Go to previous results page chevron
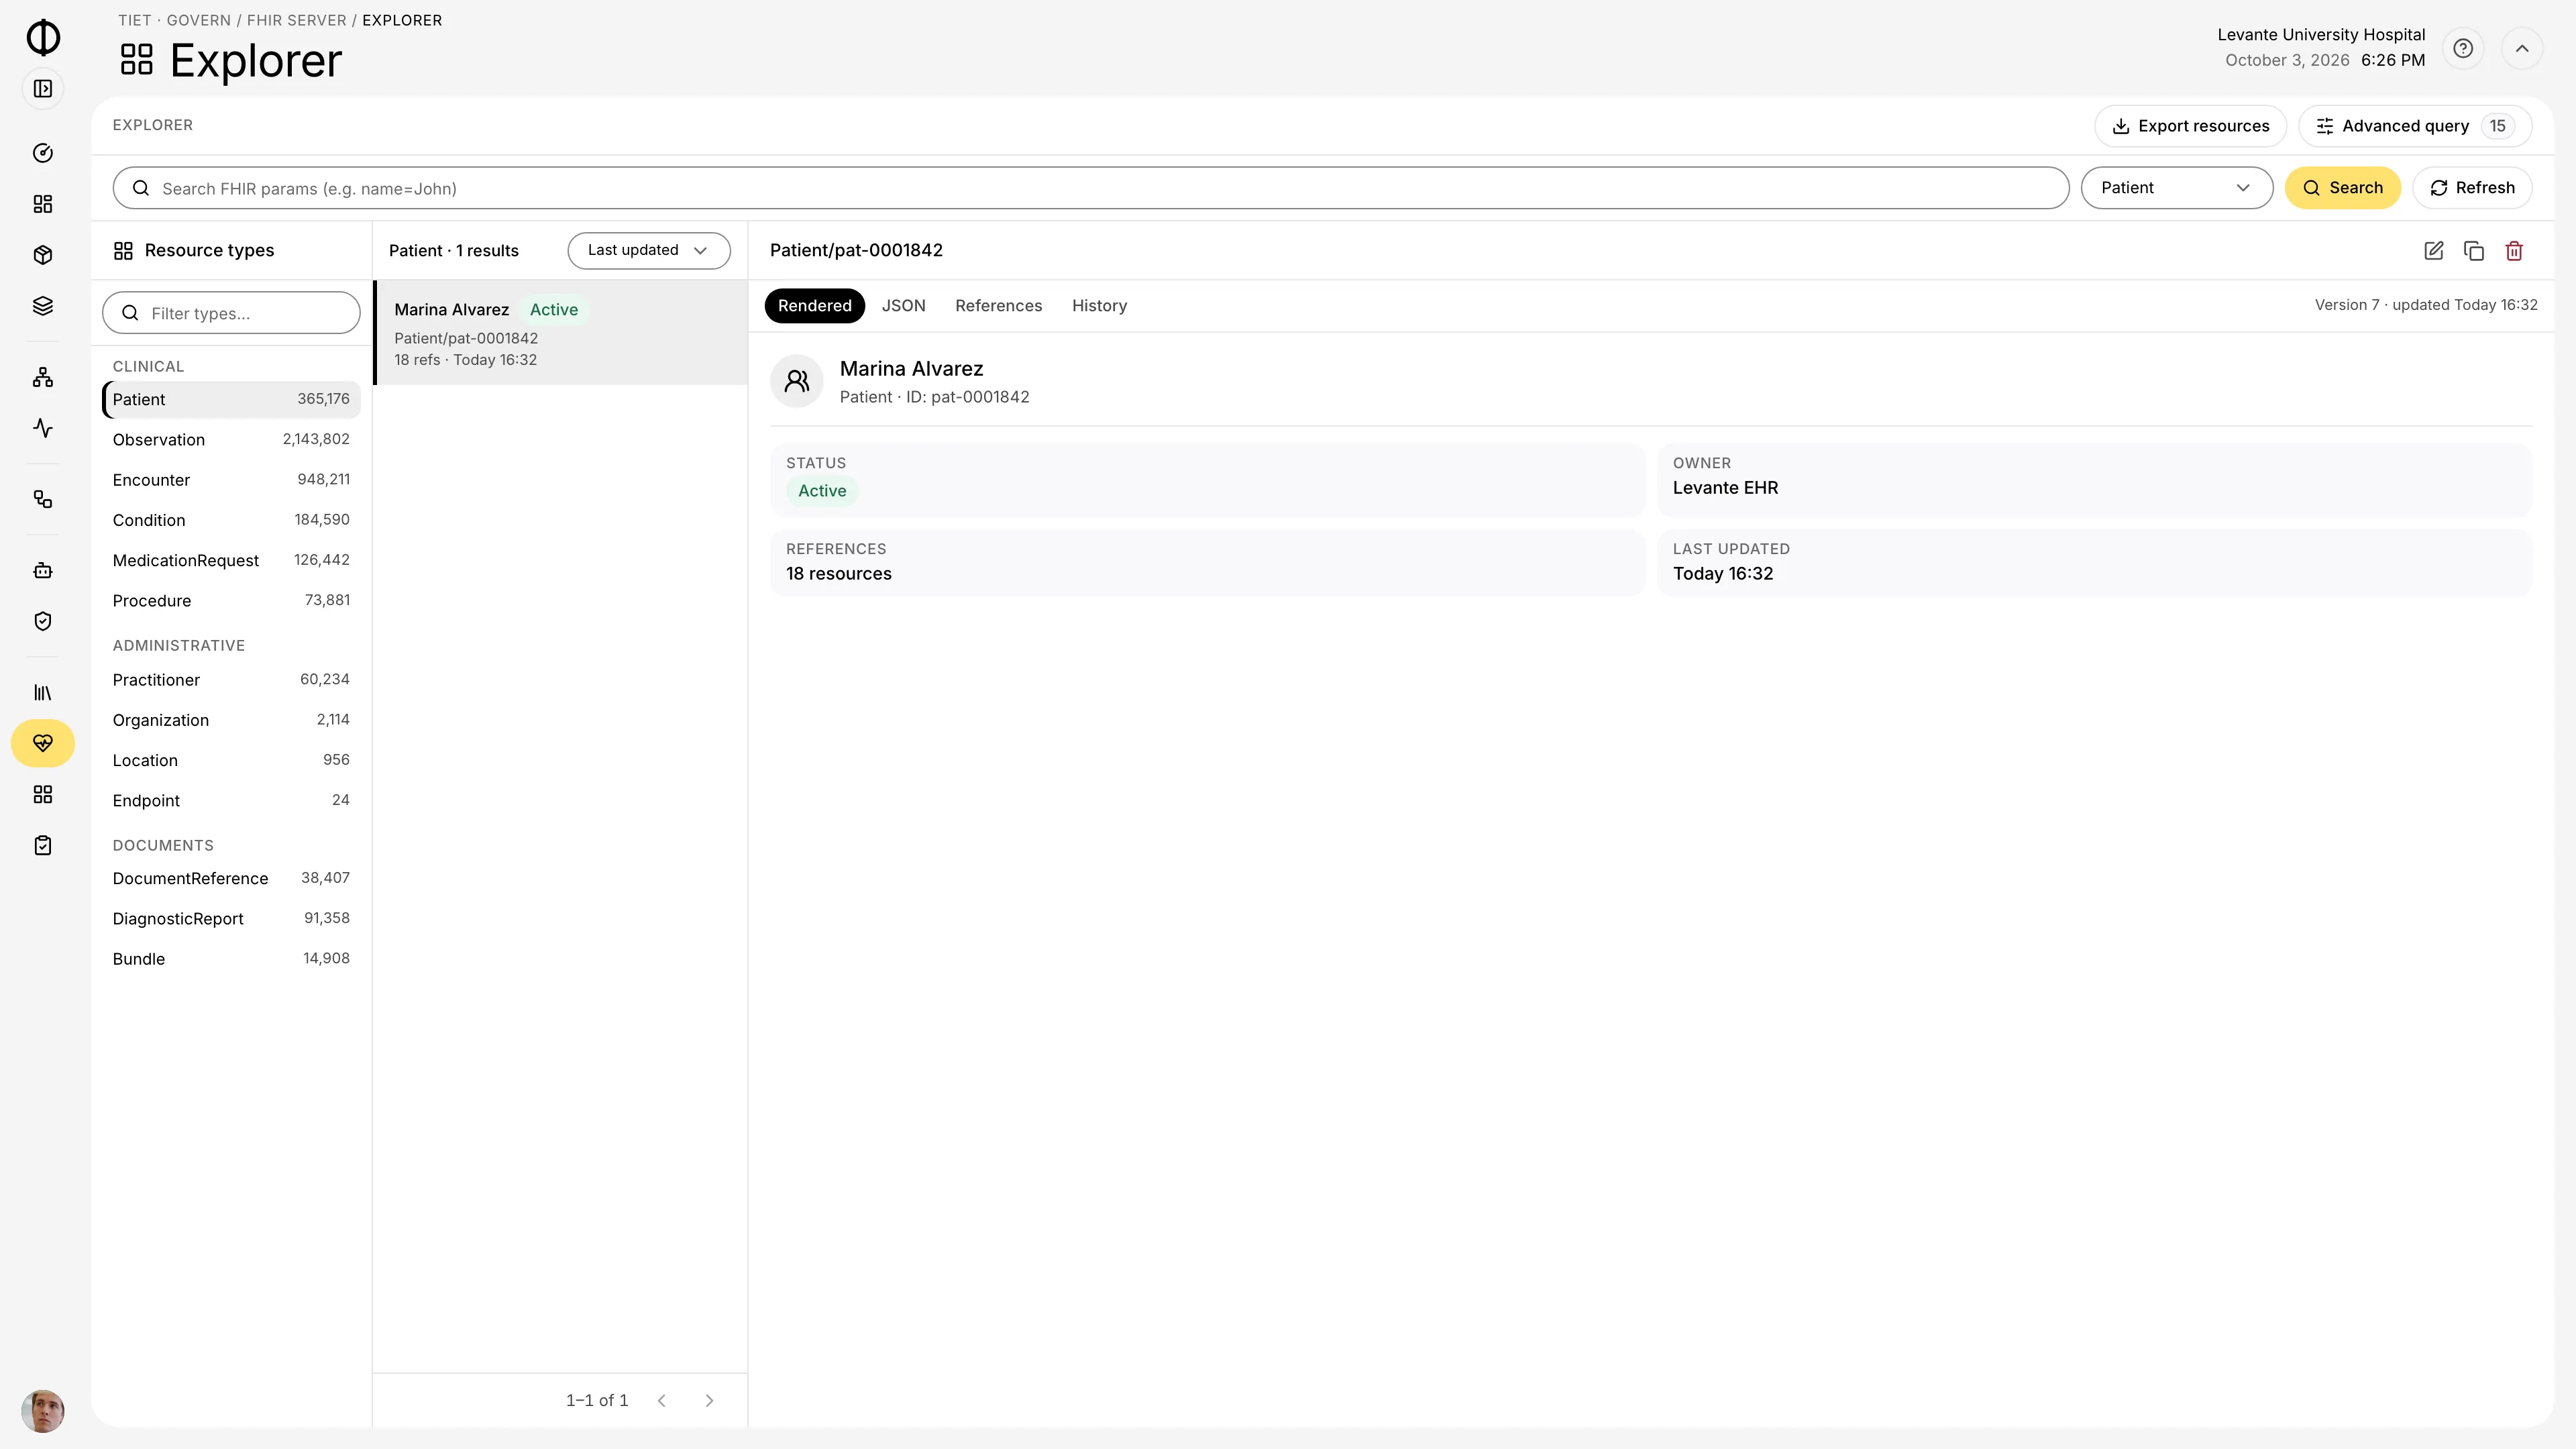This screenshot has height=1449, width=2576. pyautogui.click(x=662, y=1400)
